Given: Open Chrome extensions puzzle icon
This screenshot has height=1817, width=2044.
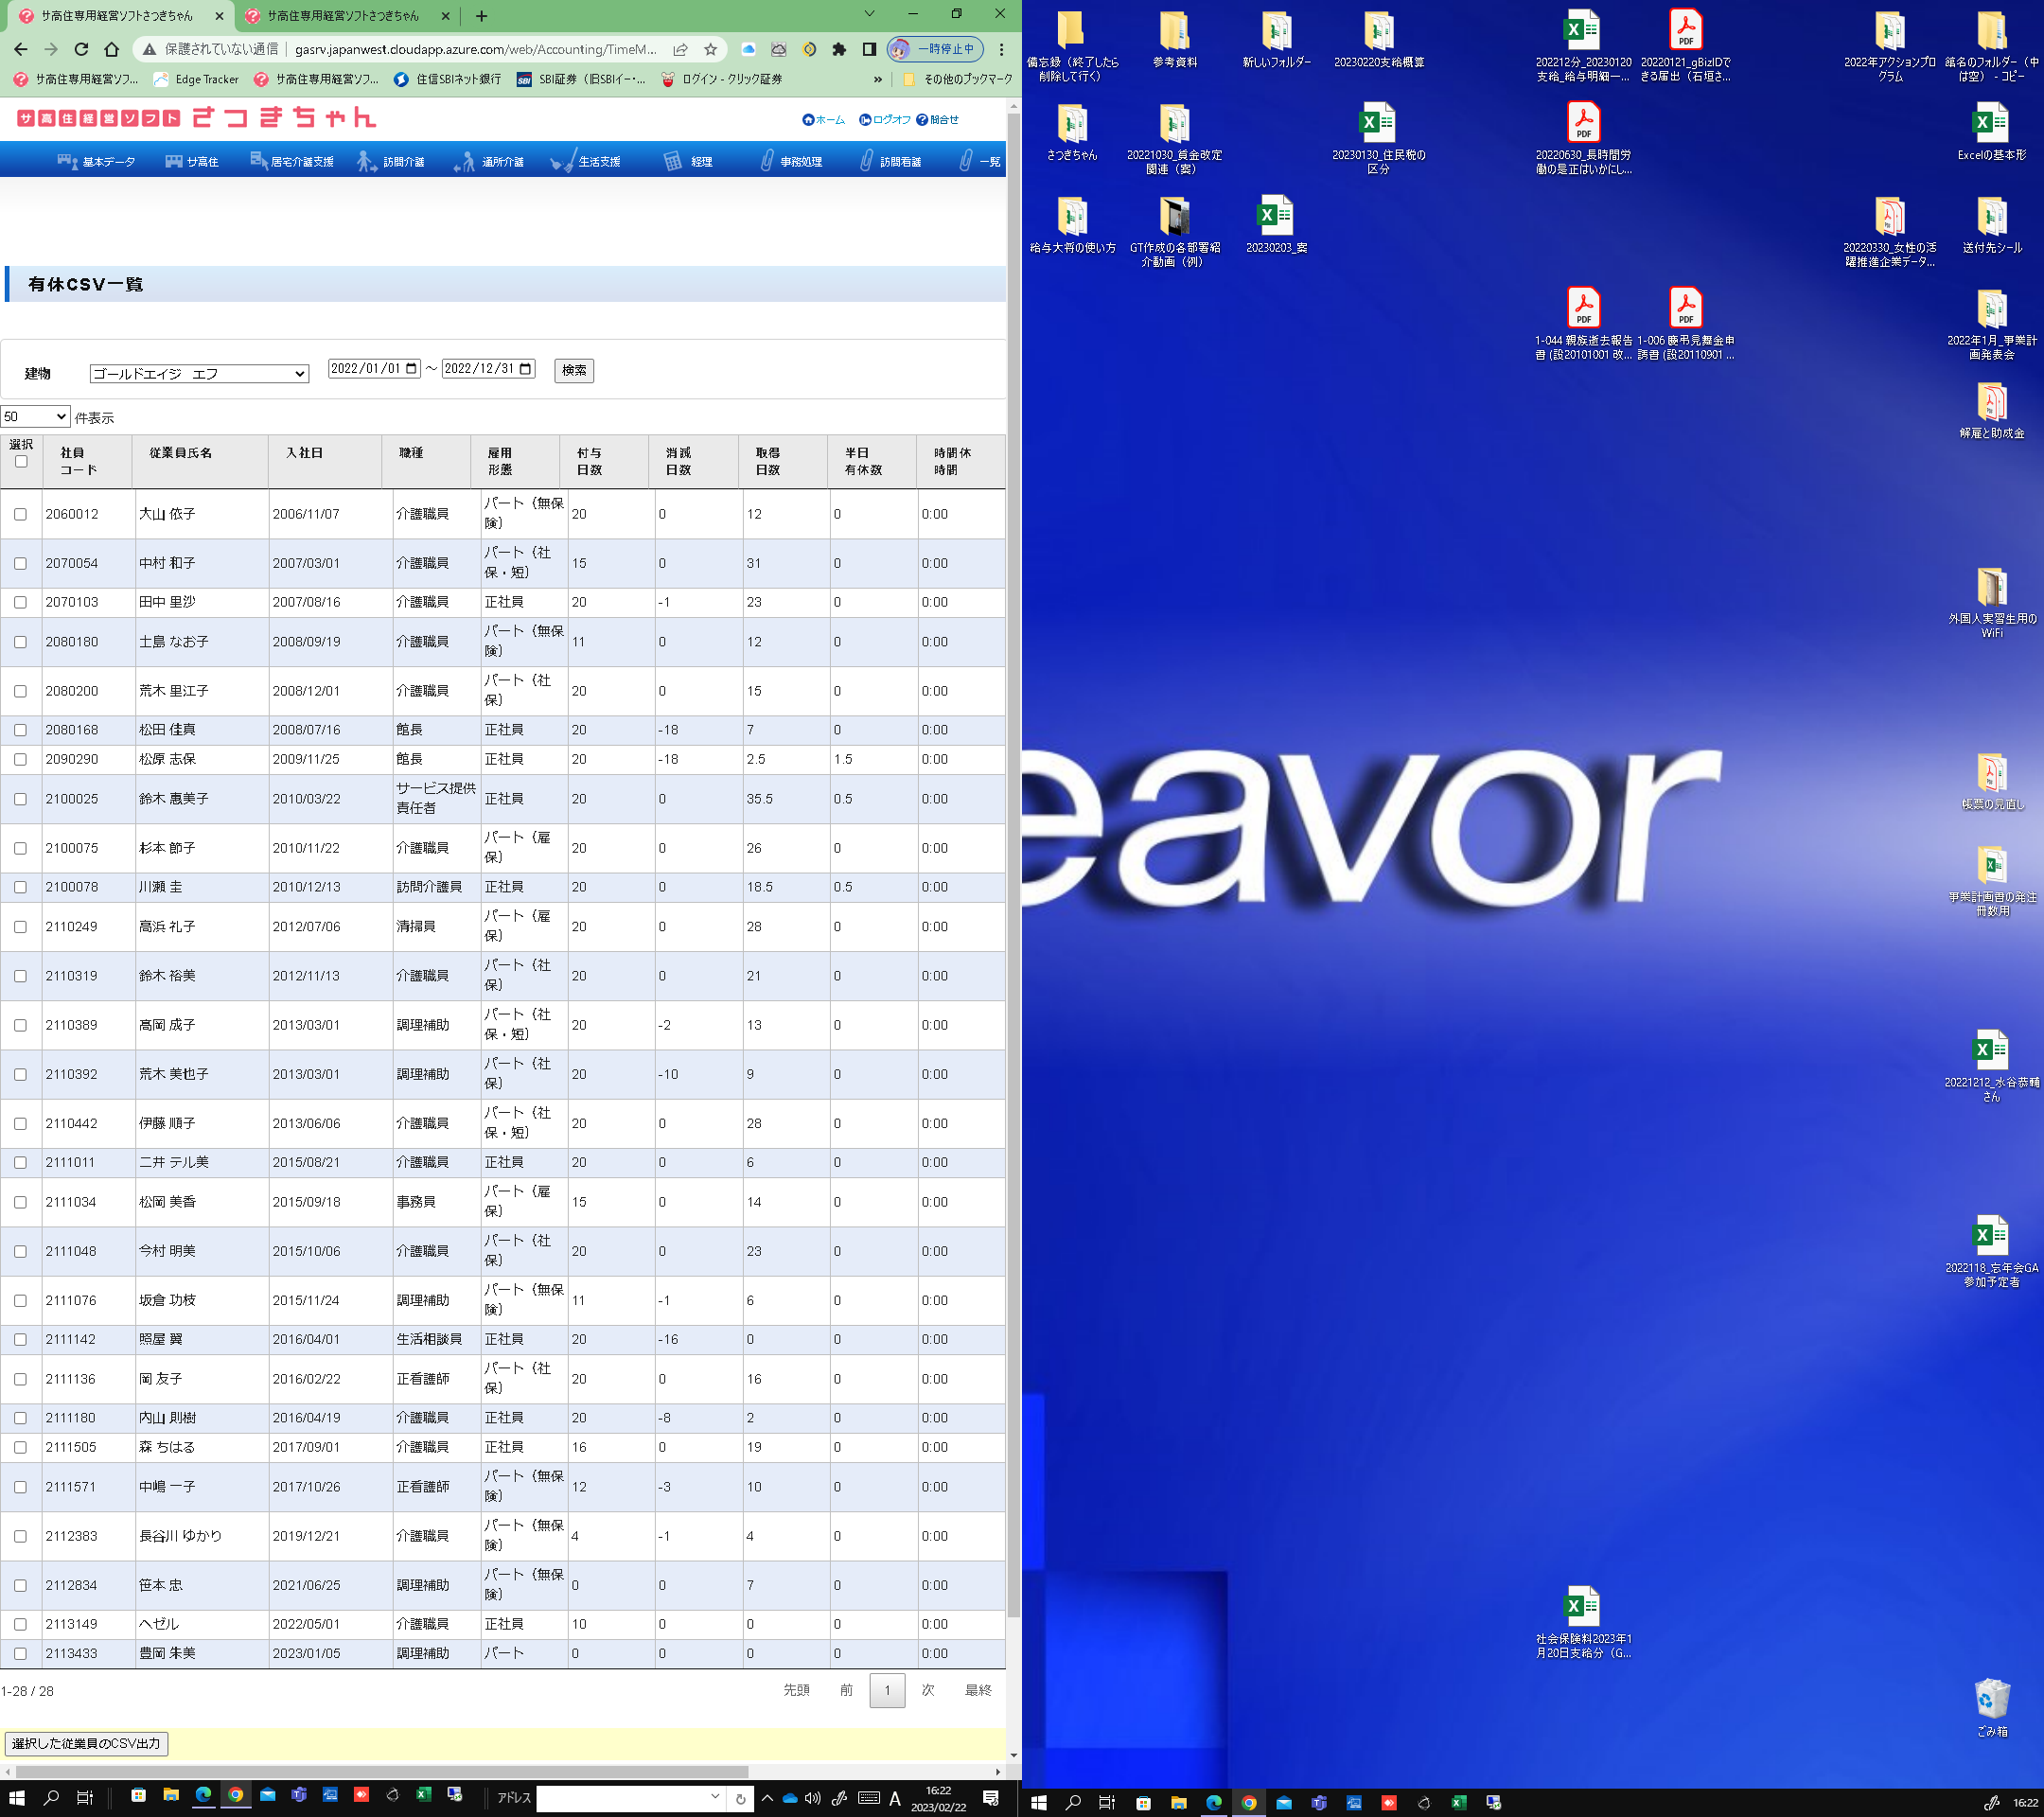Looking at the screenshot, I should coord(839,49).
